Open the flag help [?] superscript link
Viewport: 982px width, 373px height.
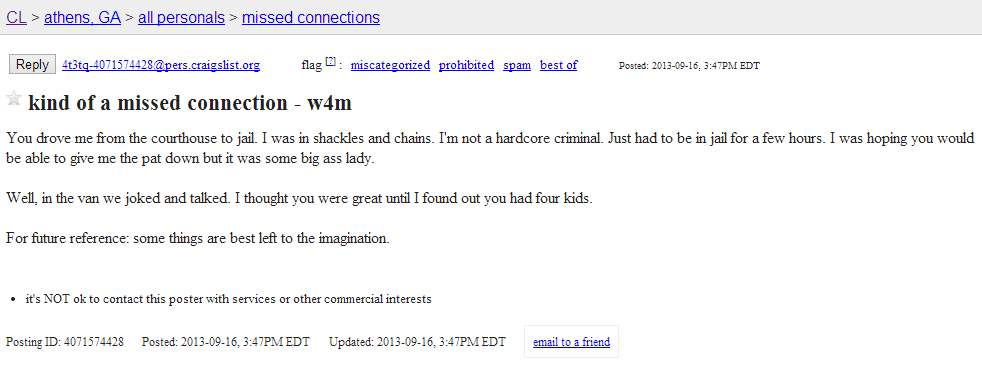pyautogui.click(x=331, y=61)
